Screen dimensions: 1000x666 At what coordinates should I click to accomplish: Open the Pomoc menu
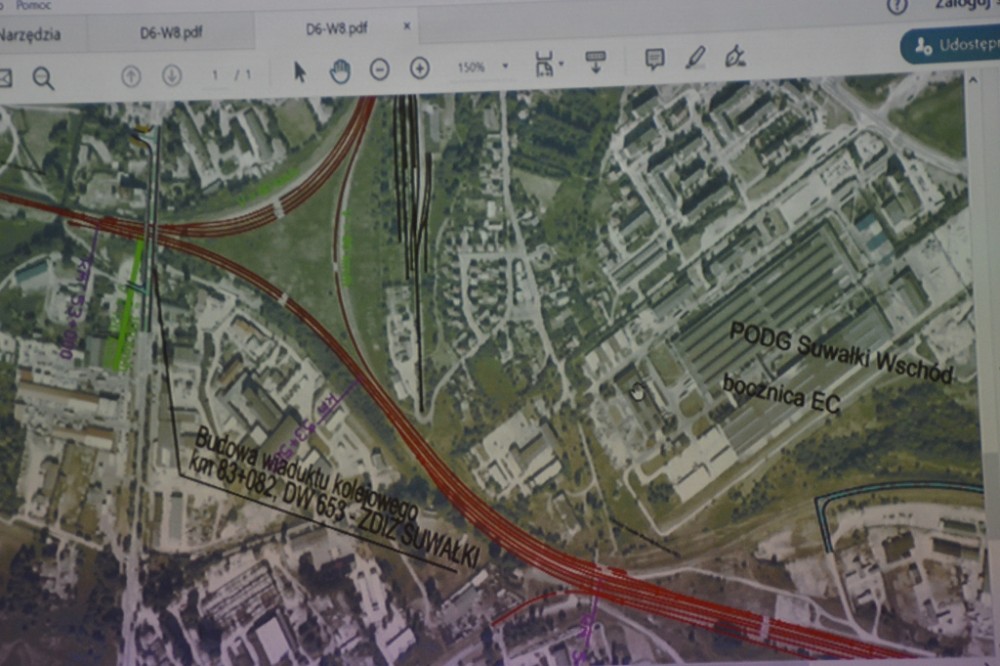[x=33, y=5]
